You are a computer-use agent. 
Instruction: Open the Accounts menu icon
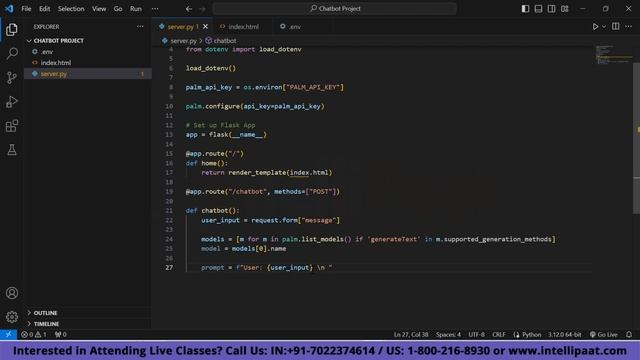[x=12, y=293]
